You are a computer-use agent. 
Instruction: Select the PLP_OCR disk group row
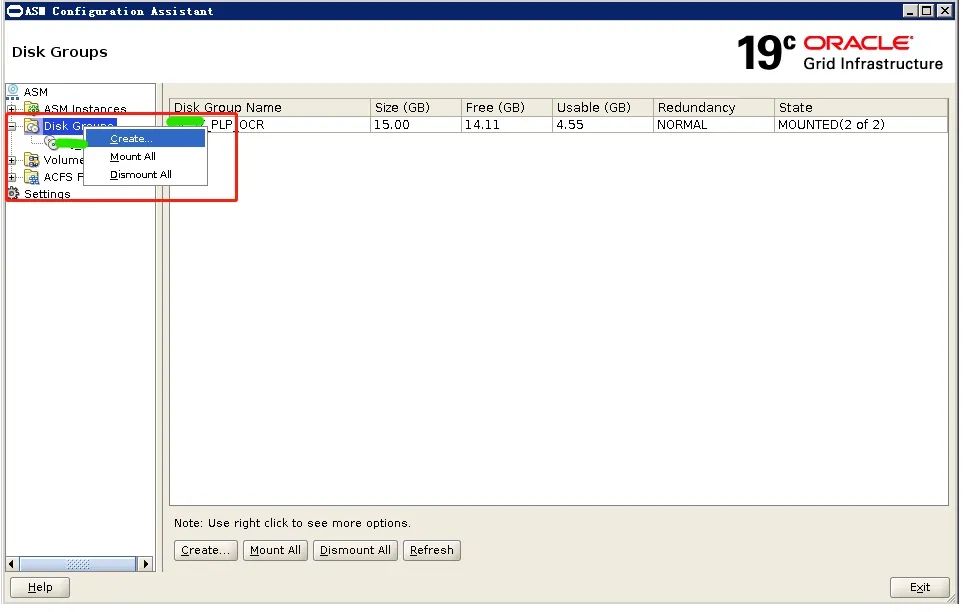pyautogui.click(x=559, y=125)
